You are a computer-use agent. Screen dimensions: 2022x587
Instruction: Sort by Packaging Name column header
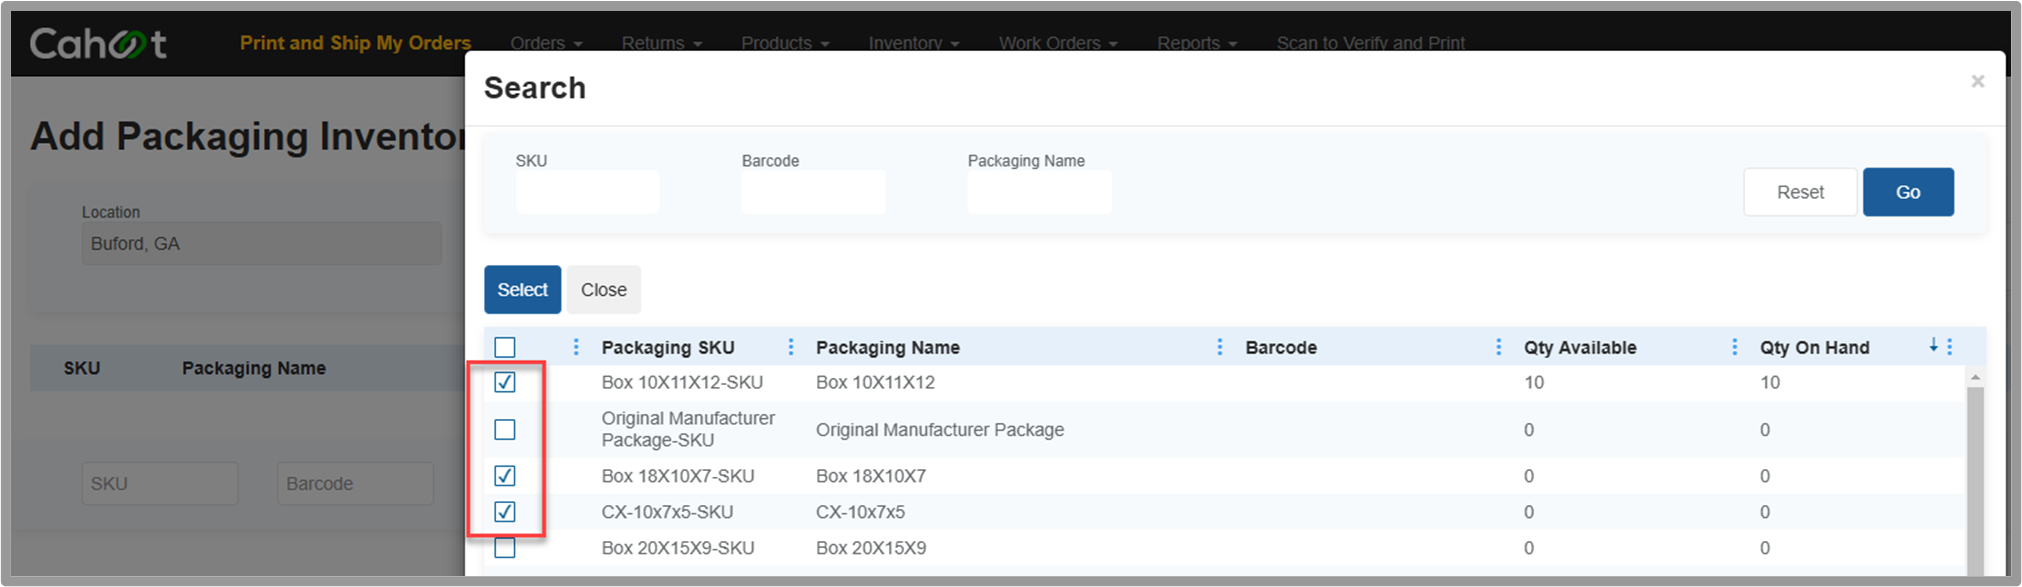tap(888, 347)
